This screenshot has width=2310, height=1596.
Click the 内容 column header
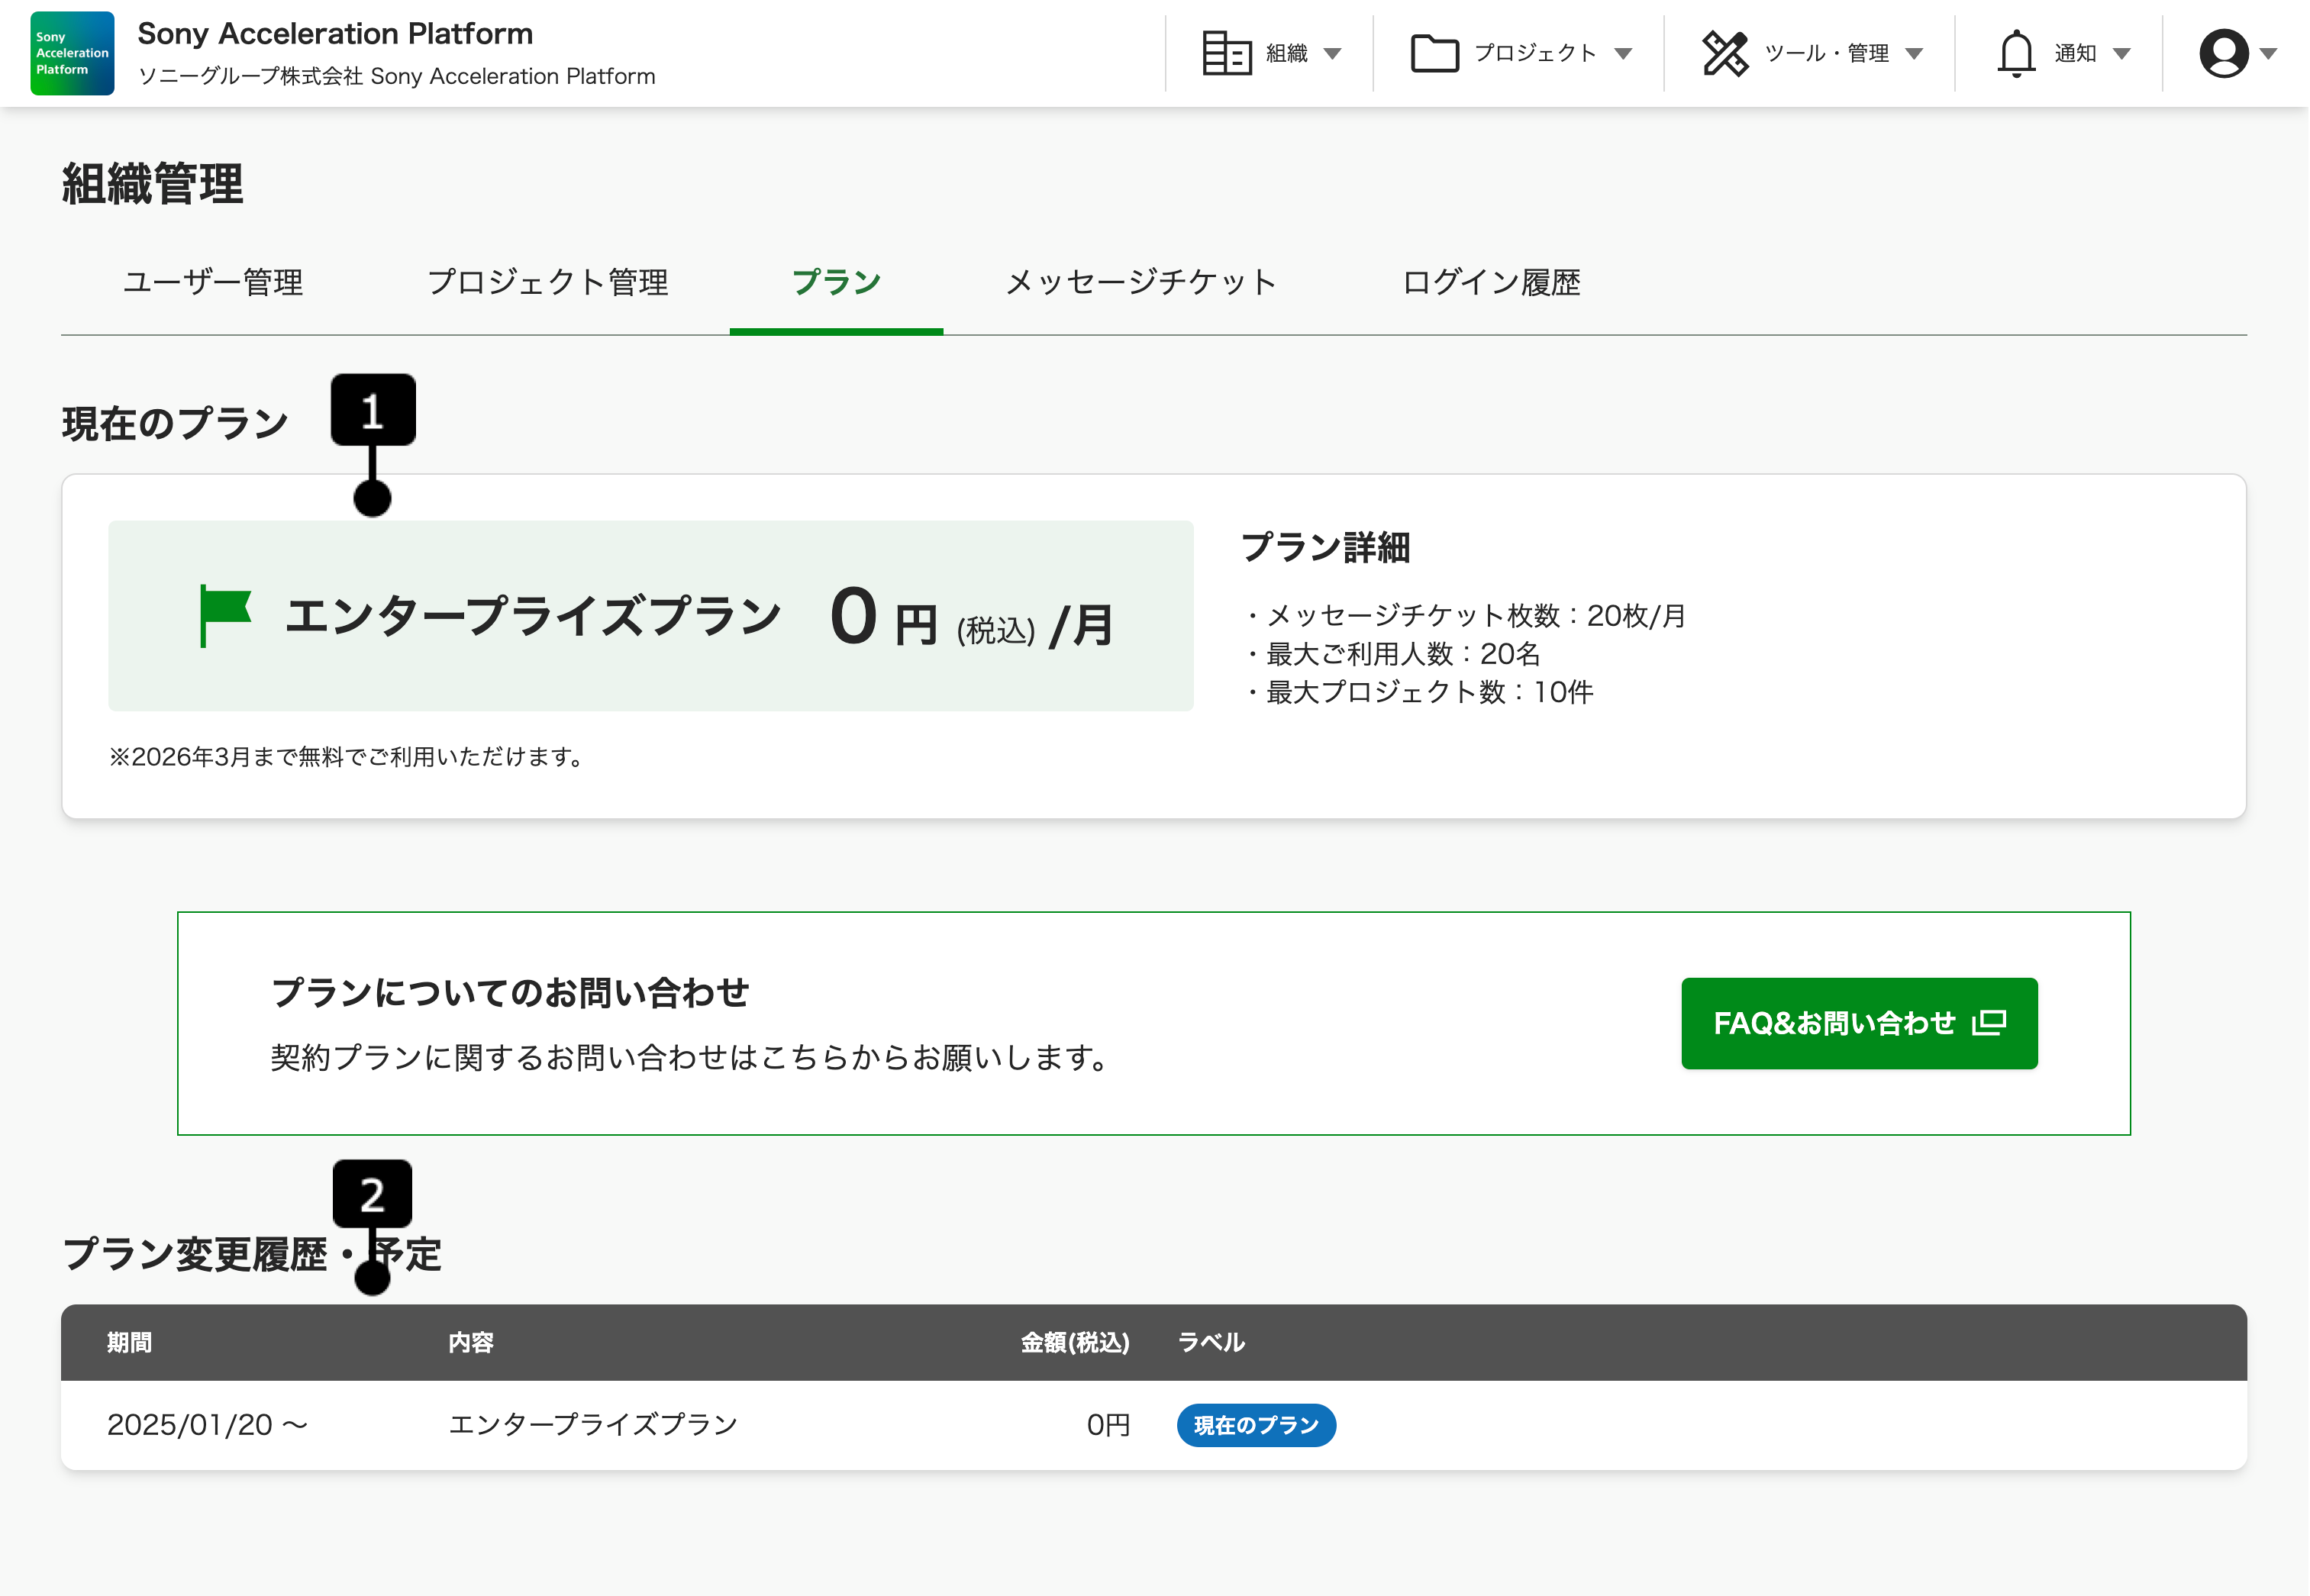point(471,1342)
